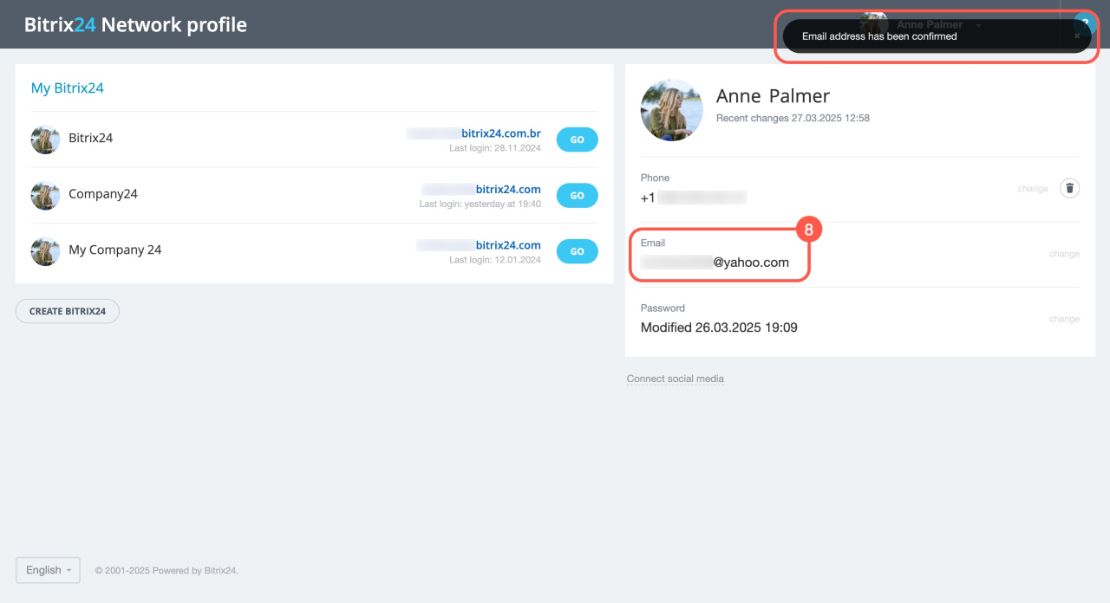Click Last login: yesterday at 19:40 text
The width and height of the screenshot is (1110, 603).
pos(480,204)
